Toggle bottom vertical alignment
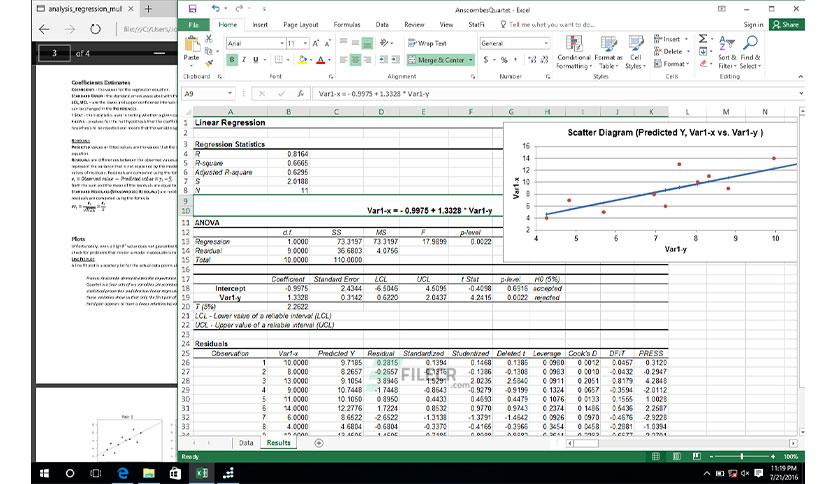 pyautogui.click(x=367, y=43)
